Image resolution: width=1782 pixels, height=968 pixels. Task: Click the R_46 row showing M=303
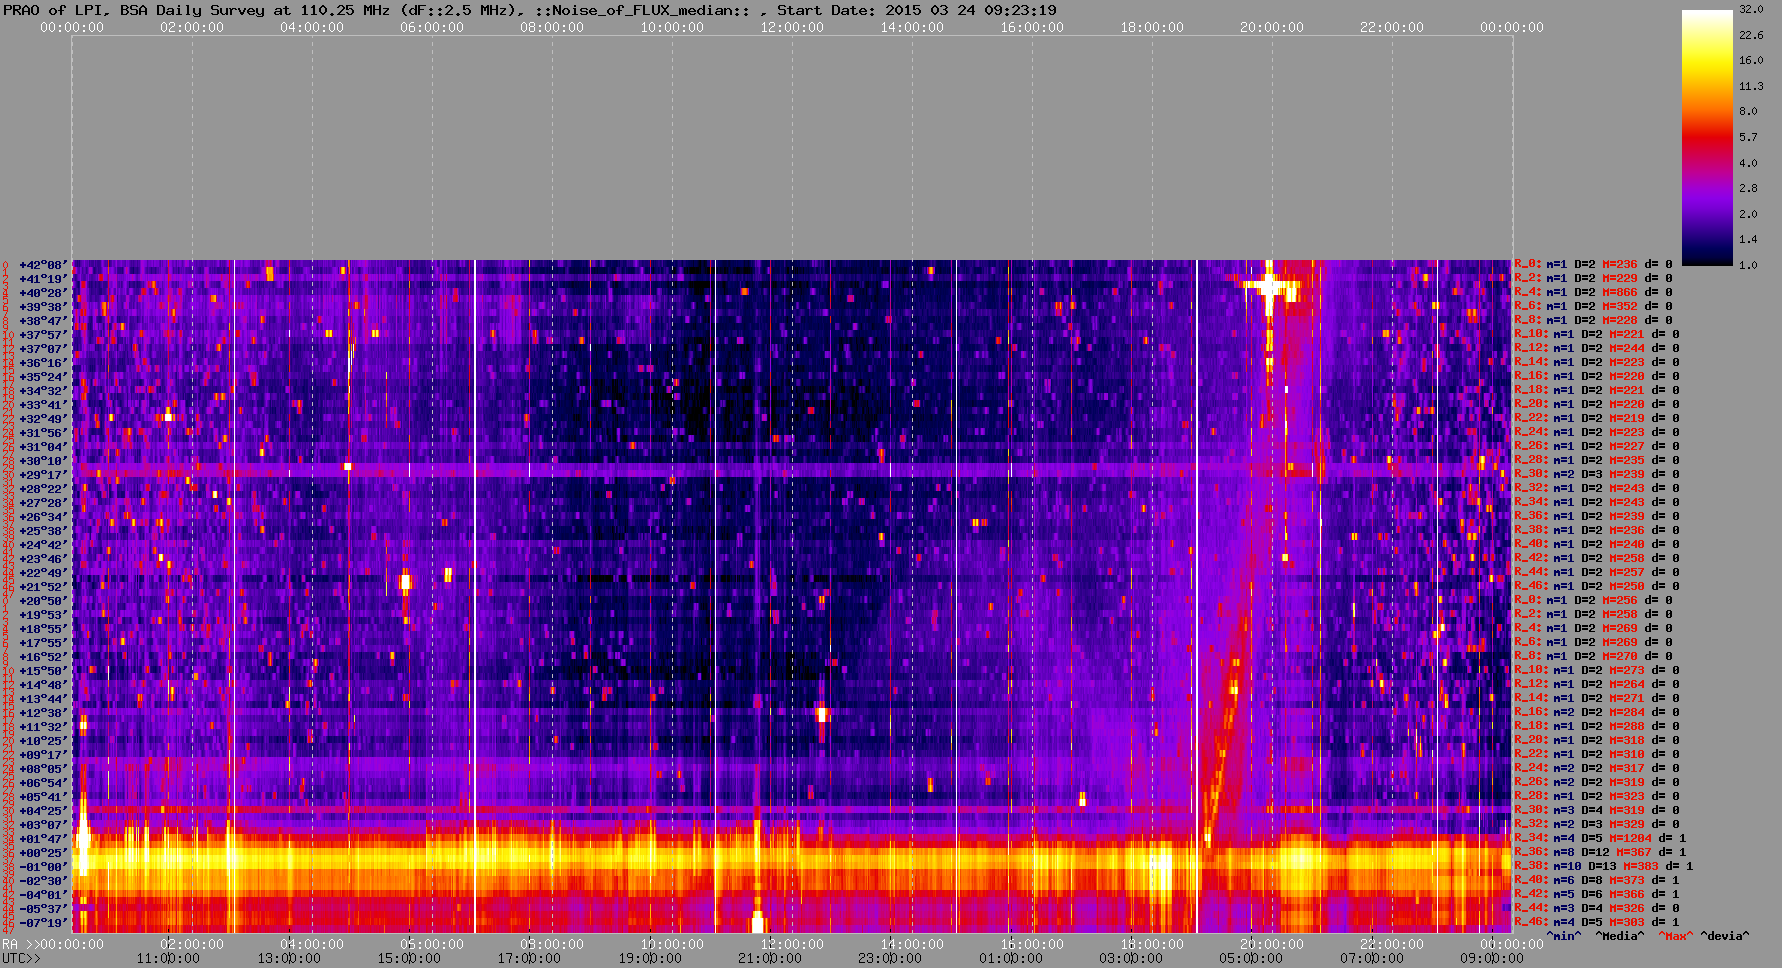(x=1597, y=923)
